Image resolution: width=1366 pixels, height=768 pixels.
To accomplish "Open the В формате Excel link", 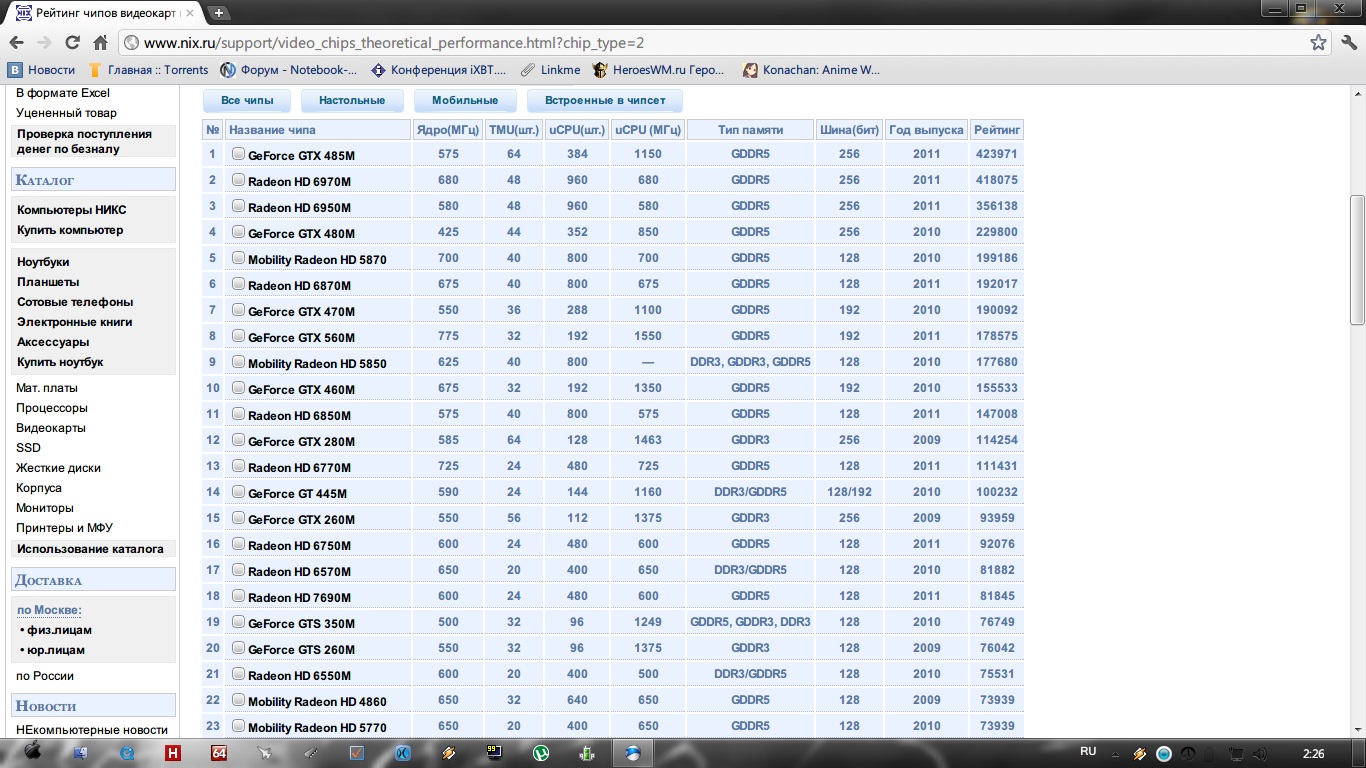I will pos(63,93).
